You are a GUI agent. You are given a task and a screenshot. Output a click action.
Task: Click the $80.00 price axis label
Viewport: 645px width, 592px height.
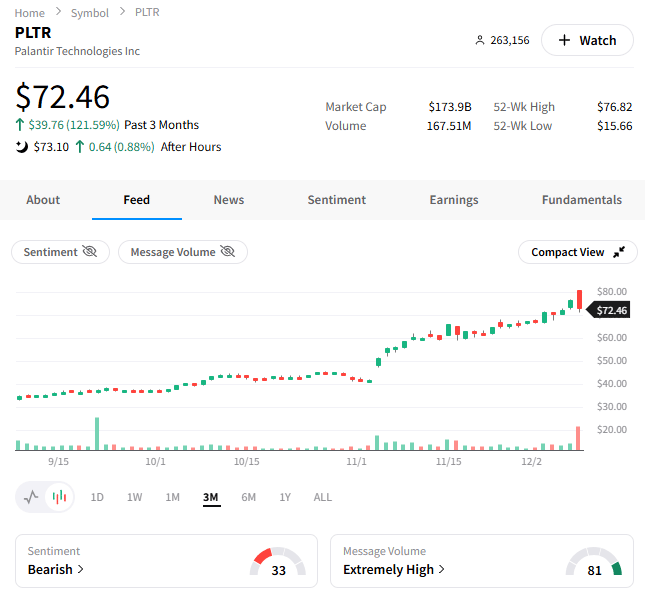[612, 292]
